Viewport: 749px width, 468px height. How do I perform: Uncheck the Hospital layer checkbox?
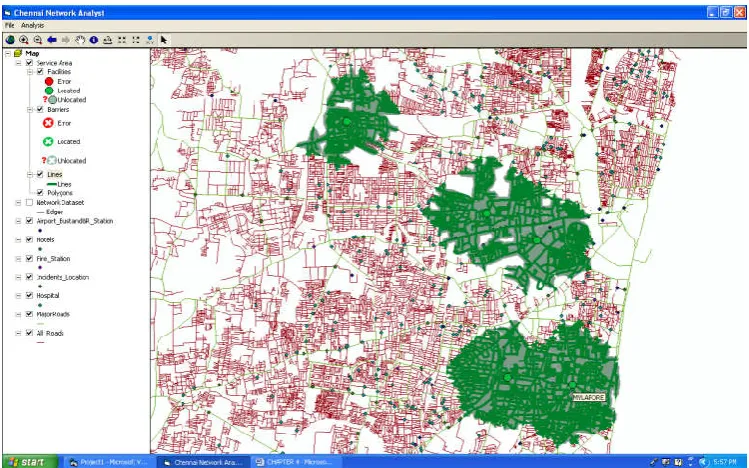tap(30, 296)
